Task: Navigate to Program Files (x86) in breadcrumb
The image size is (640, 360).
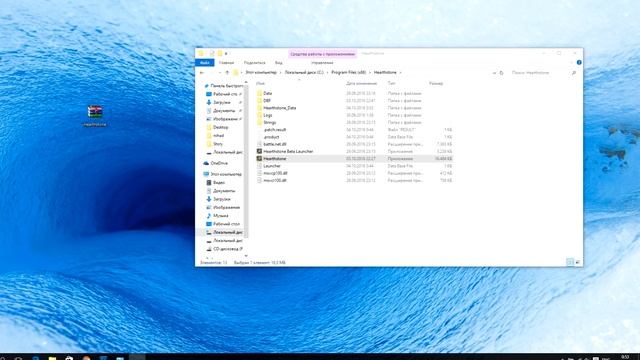Action: pos(349,73)
